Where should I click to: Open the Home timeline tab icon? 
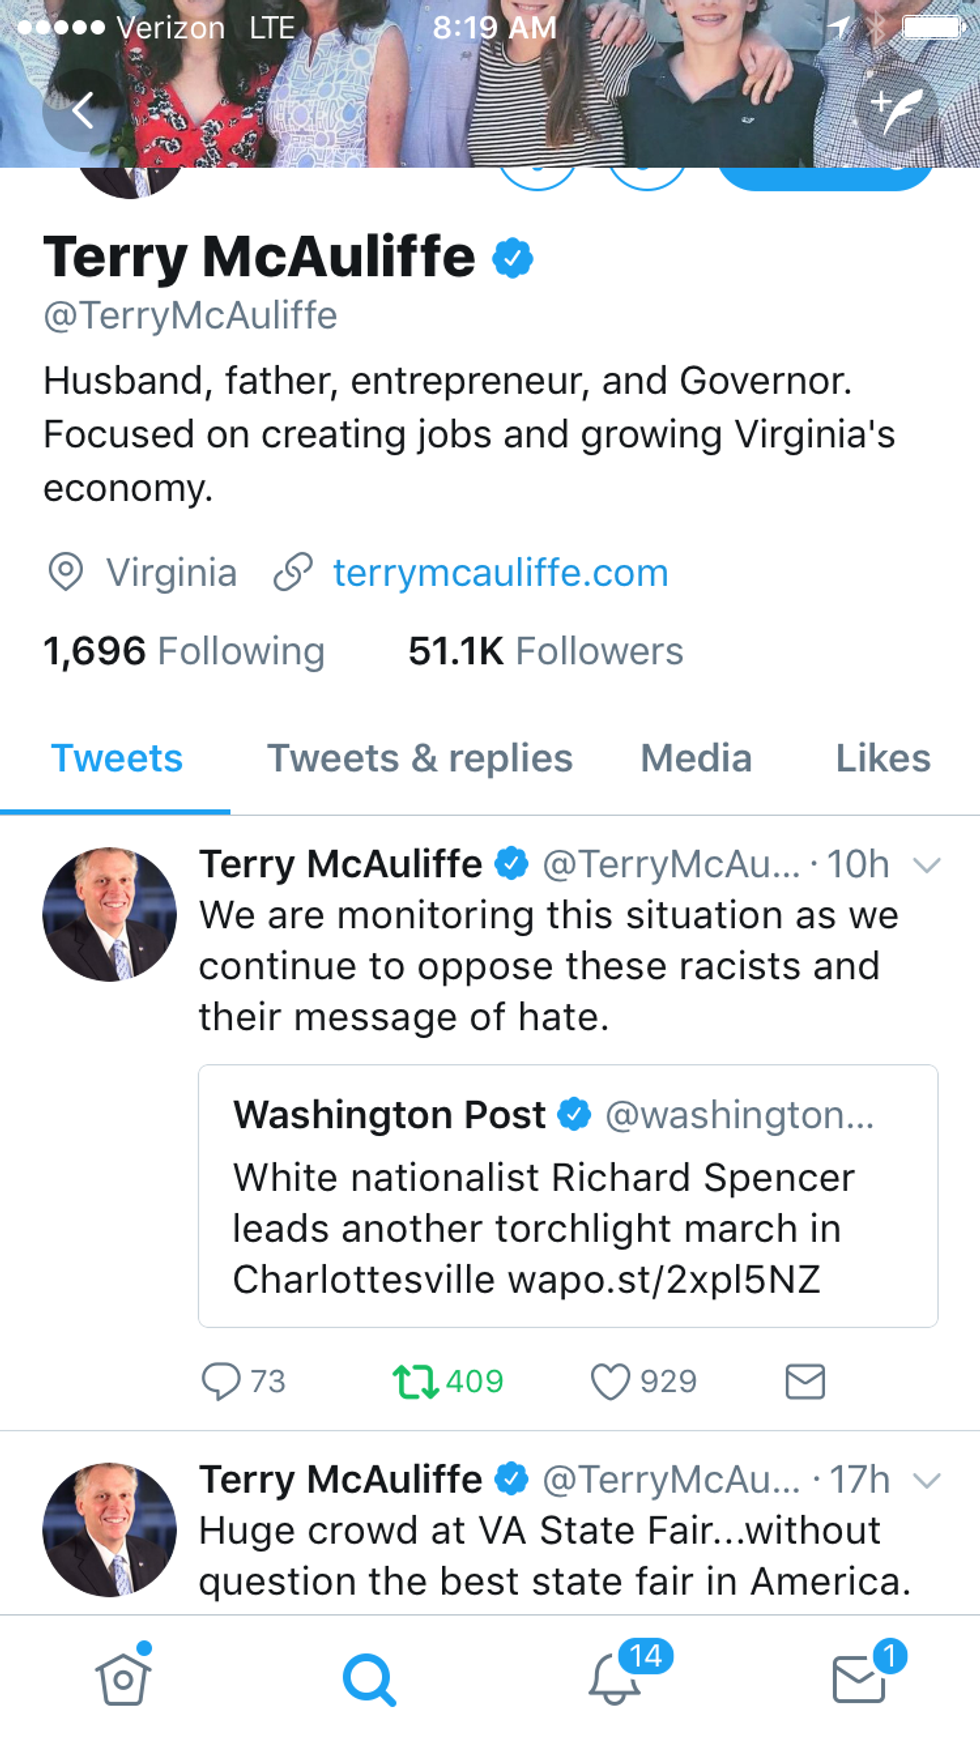(123, 1678)
